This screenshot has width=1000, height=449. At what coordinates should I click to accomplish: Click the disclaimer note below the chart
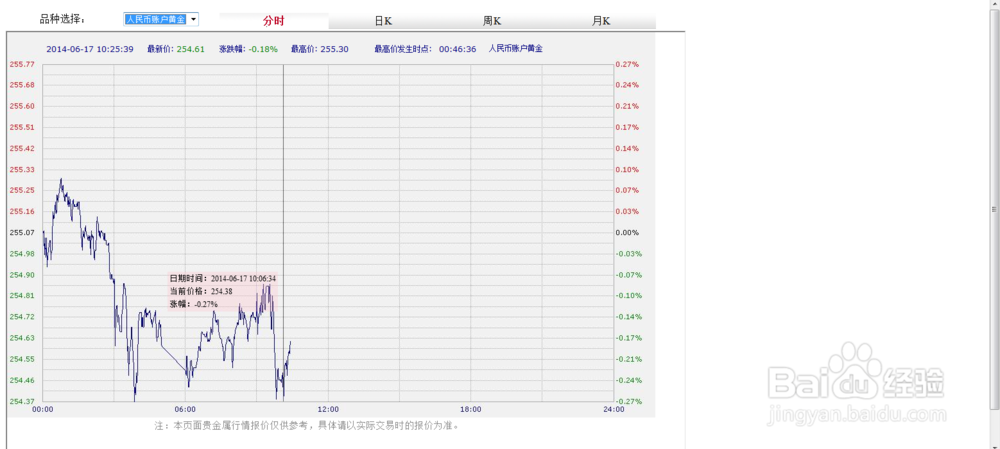(307, 425)
